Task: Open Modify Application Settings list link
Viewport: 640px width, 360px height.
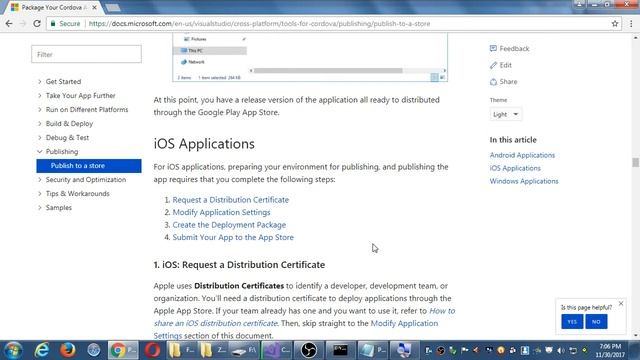Action: 221,212
